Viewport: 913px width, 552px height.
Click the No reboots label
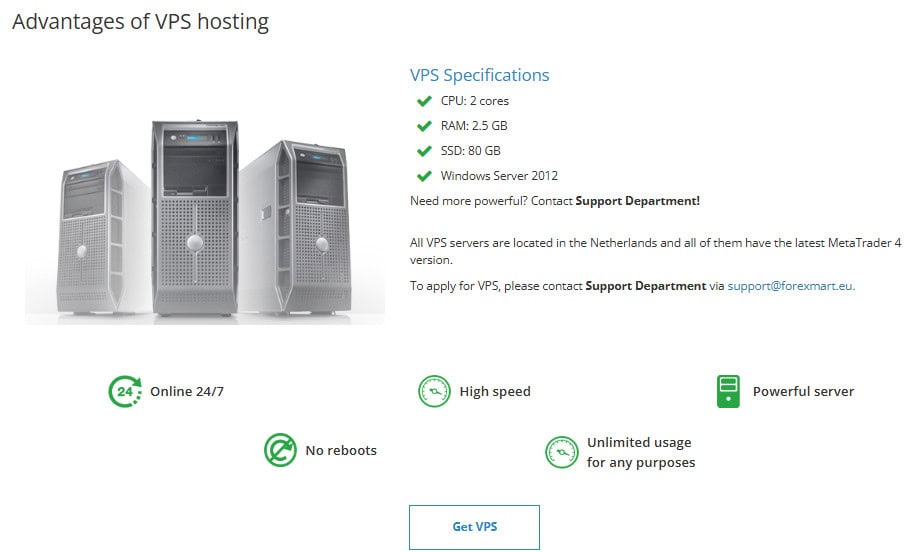tap(341, 450)
